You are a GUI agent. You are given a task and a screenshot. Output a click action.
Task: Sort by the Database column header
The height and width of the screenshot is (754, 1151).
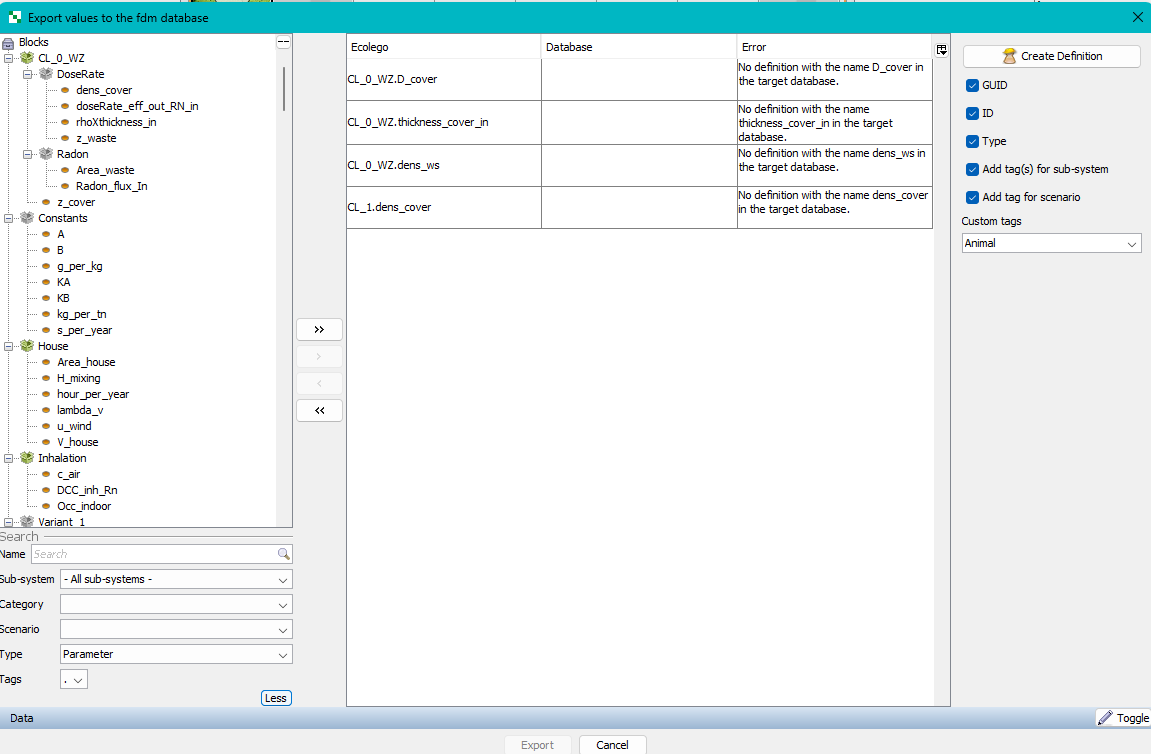pos(639,47)
